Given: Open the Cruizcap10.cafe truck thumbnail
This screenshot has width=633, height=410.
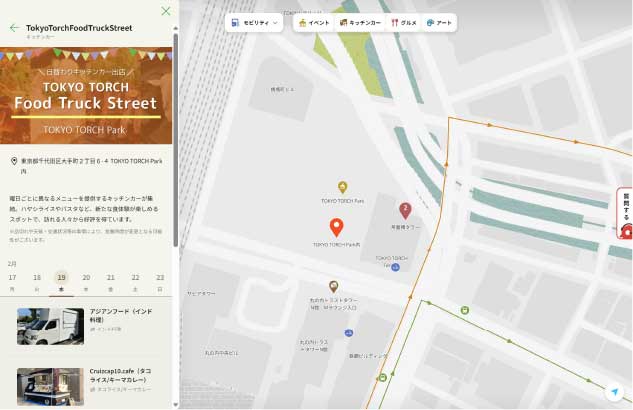Looking at the screenshot, I should tap(50, 386).
